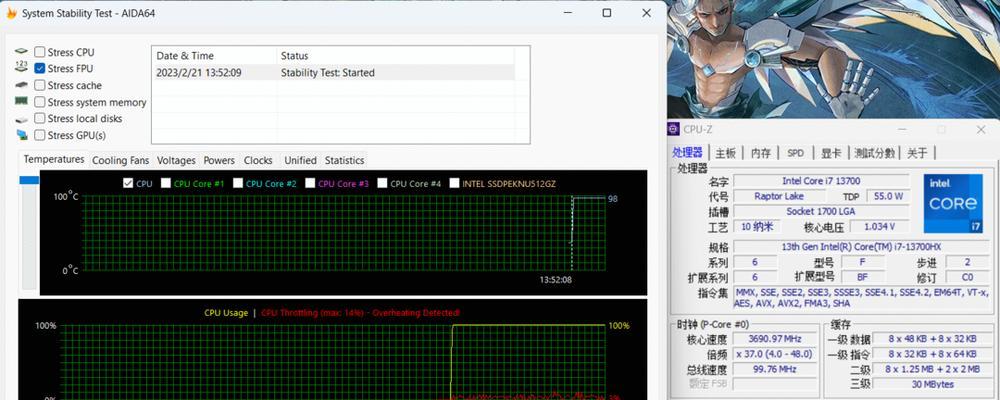Screen dimensions: 1000x400
Task: Enable the Stress CPU checkbox
Action: tap(40, 52)
